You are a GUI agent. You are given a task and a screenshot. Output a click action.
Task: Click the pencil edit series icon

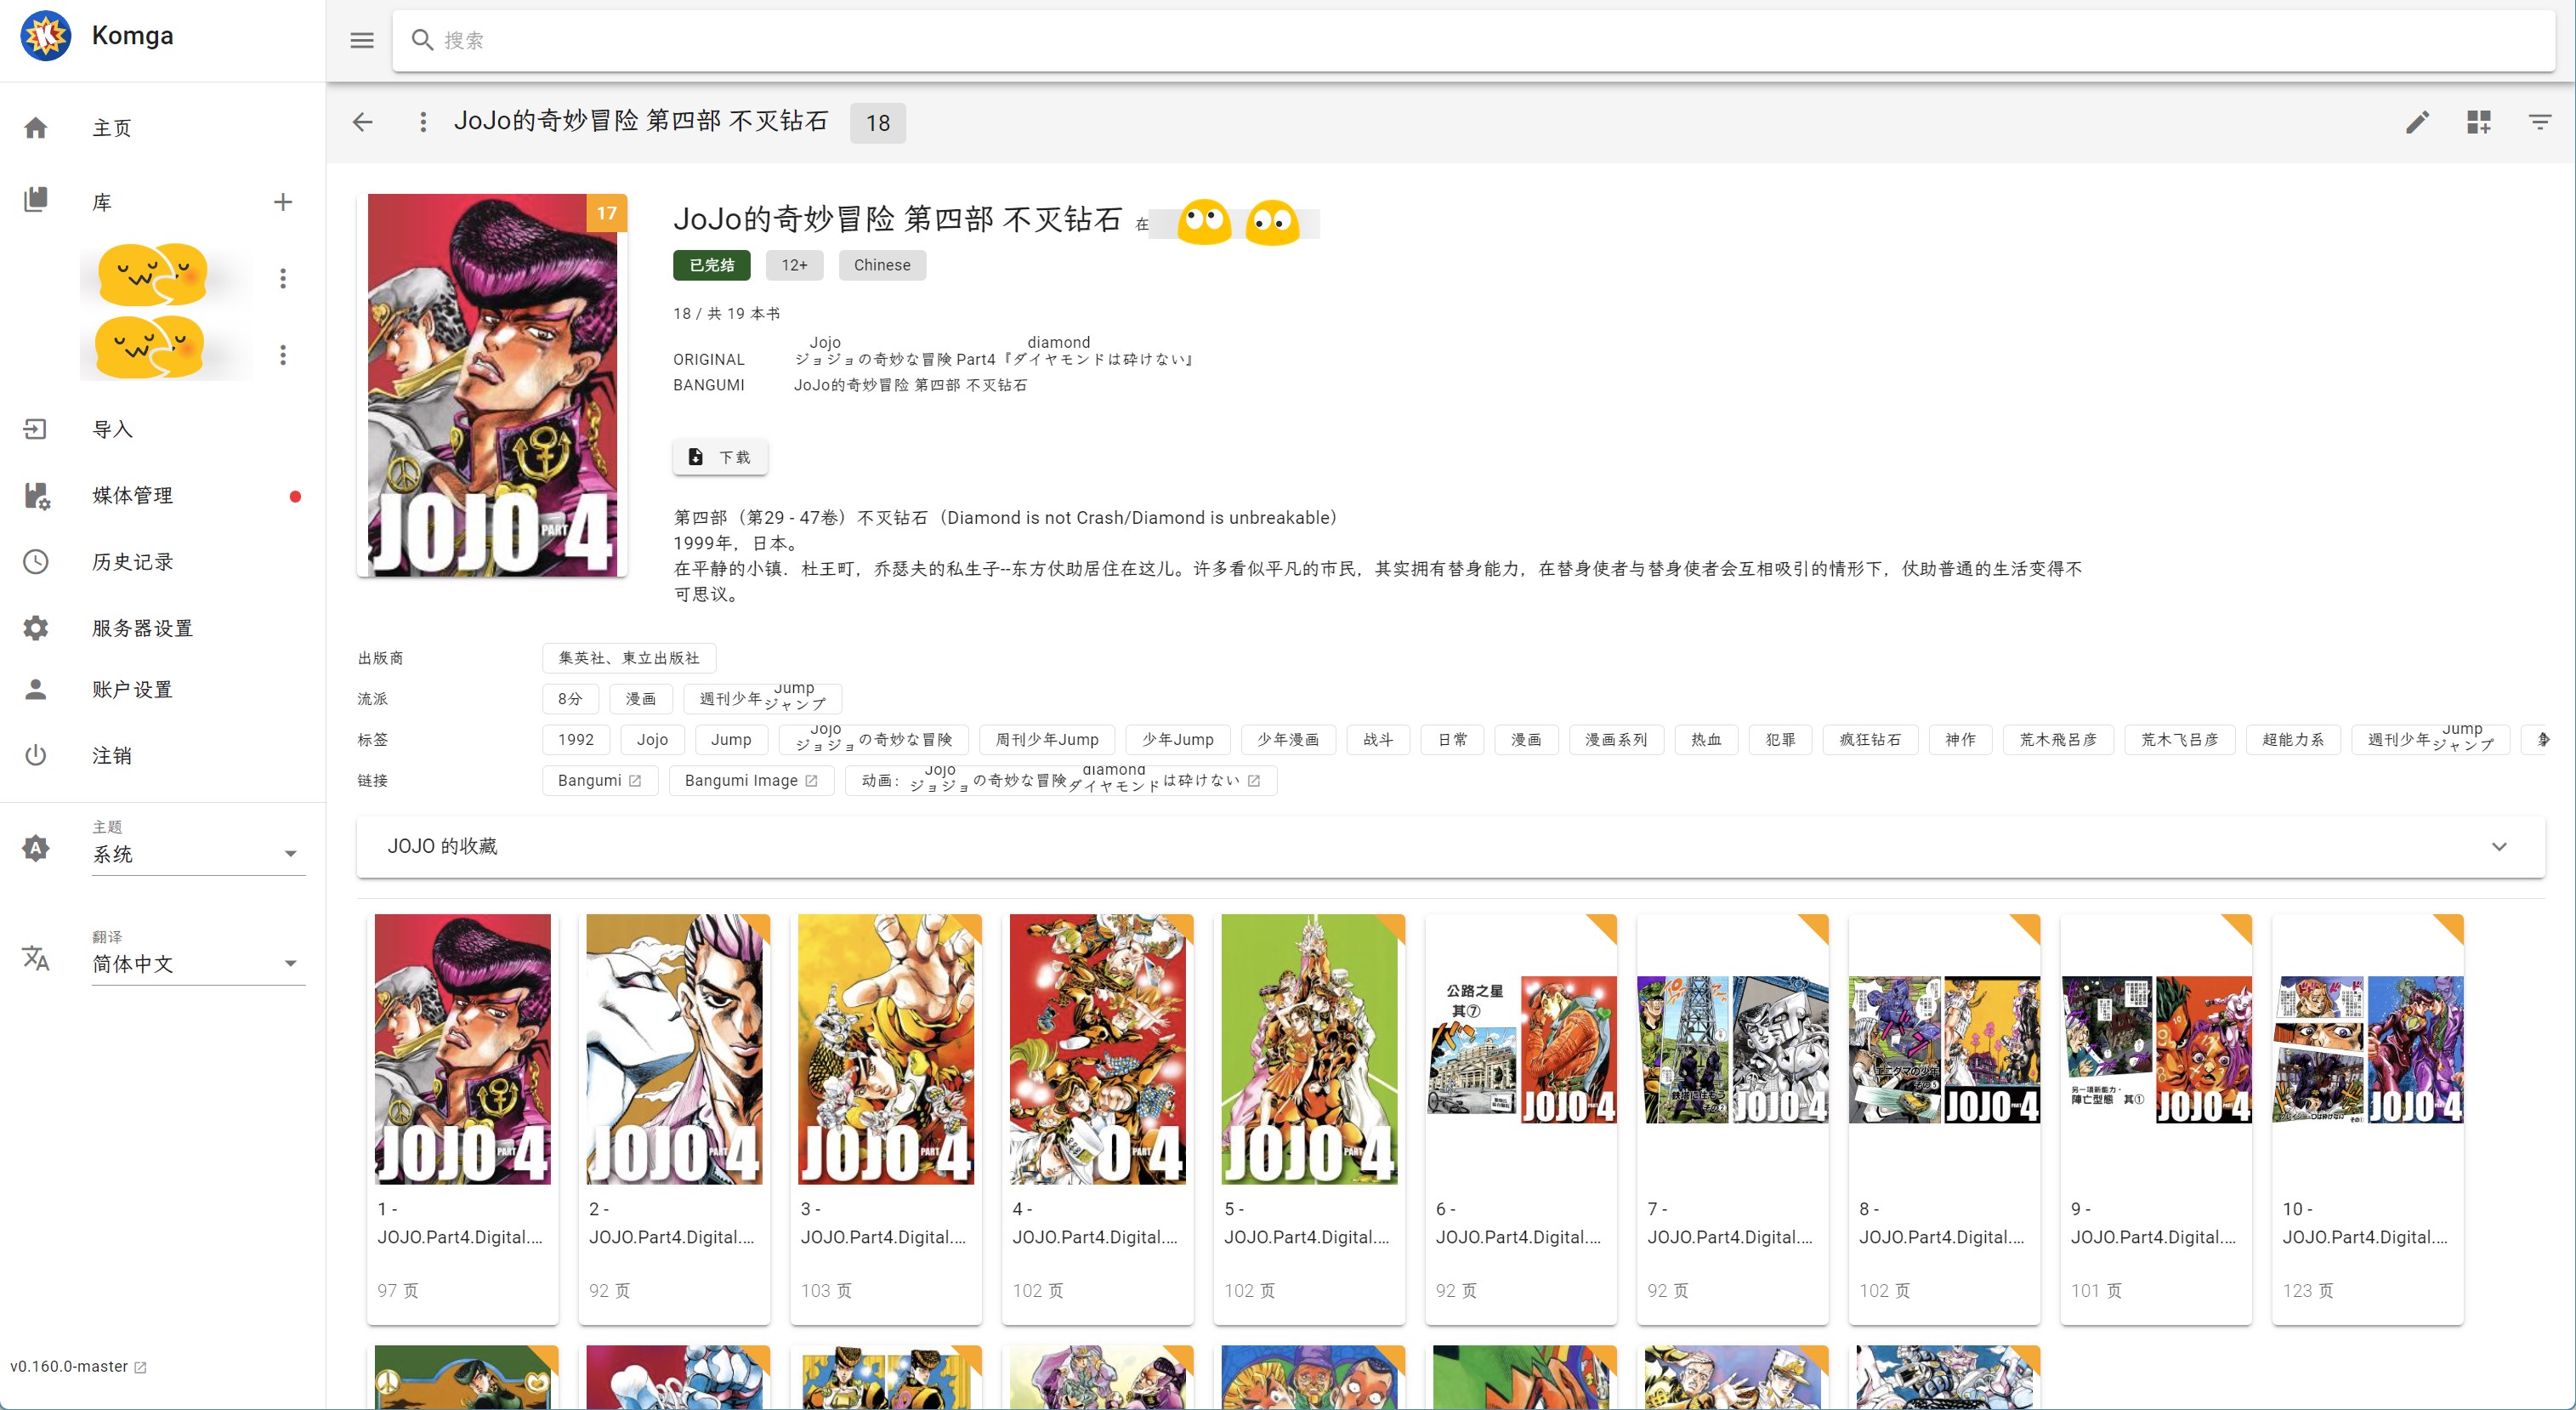pos(2416,122)
